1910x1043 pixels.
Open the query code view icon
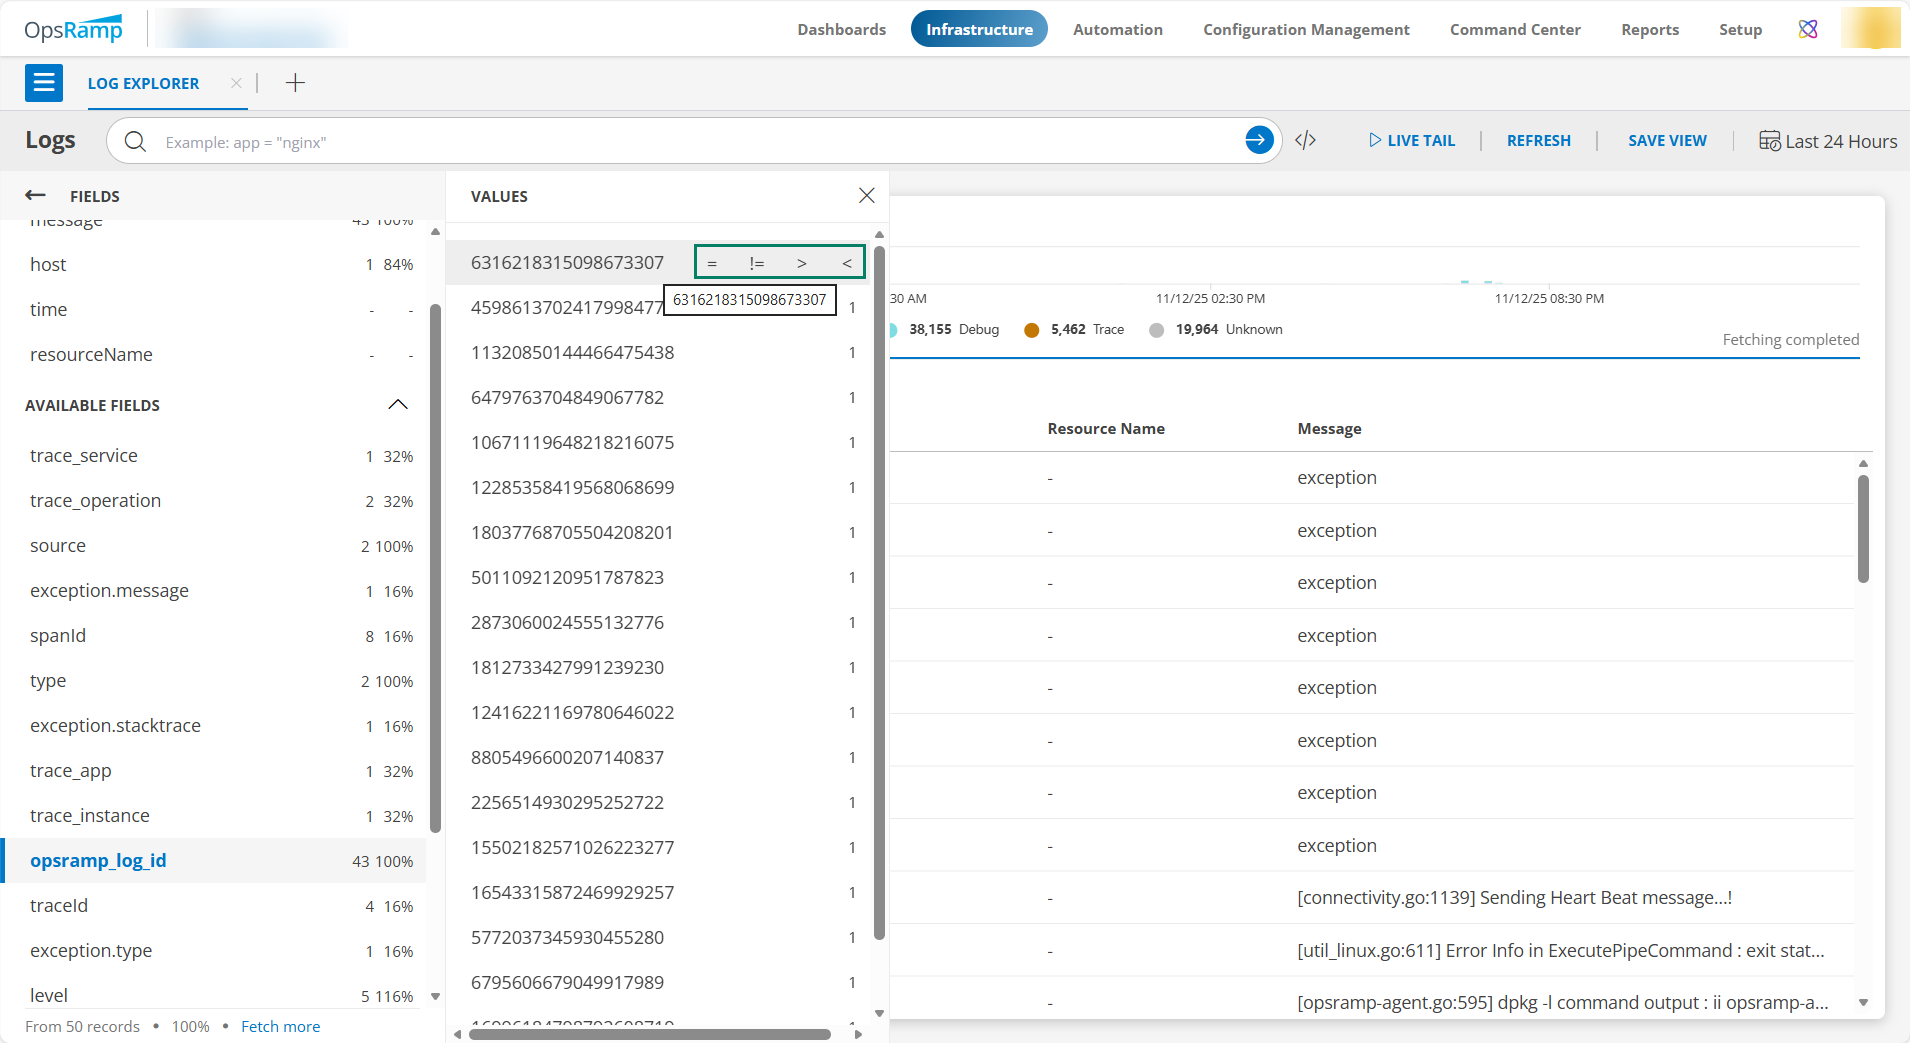tap(1305, 141)
